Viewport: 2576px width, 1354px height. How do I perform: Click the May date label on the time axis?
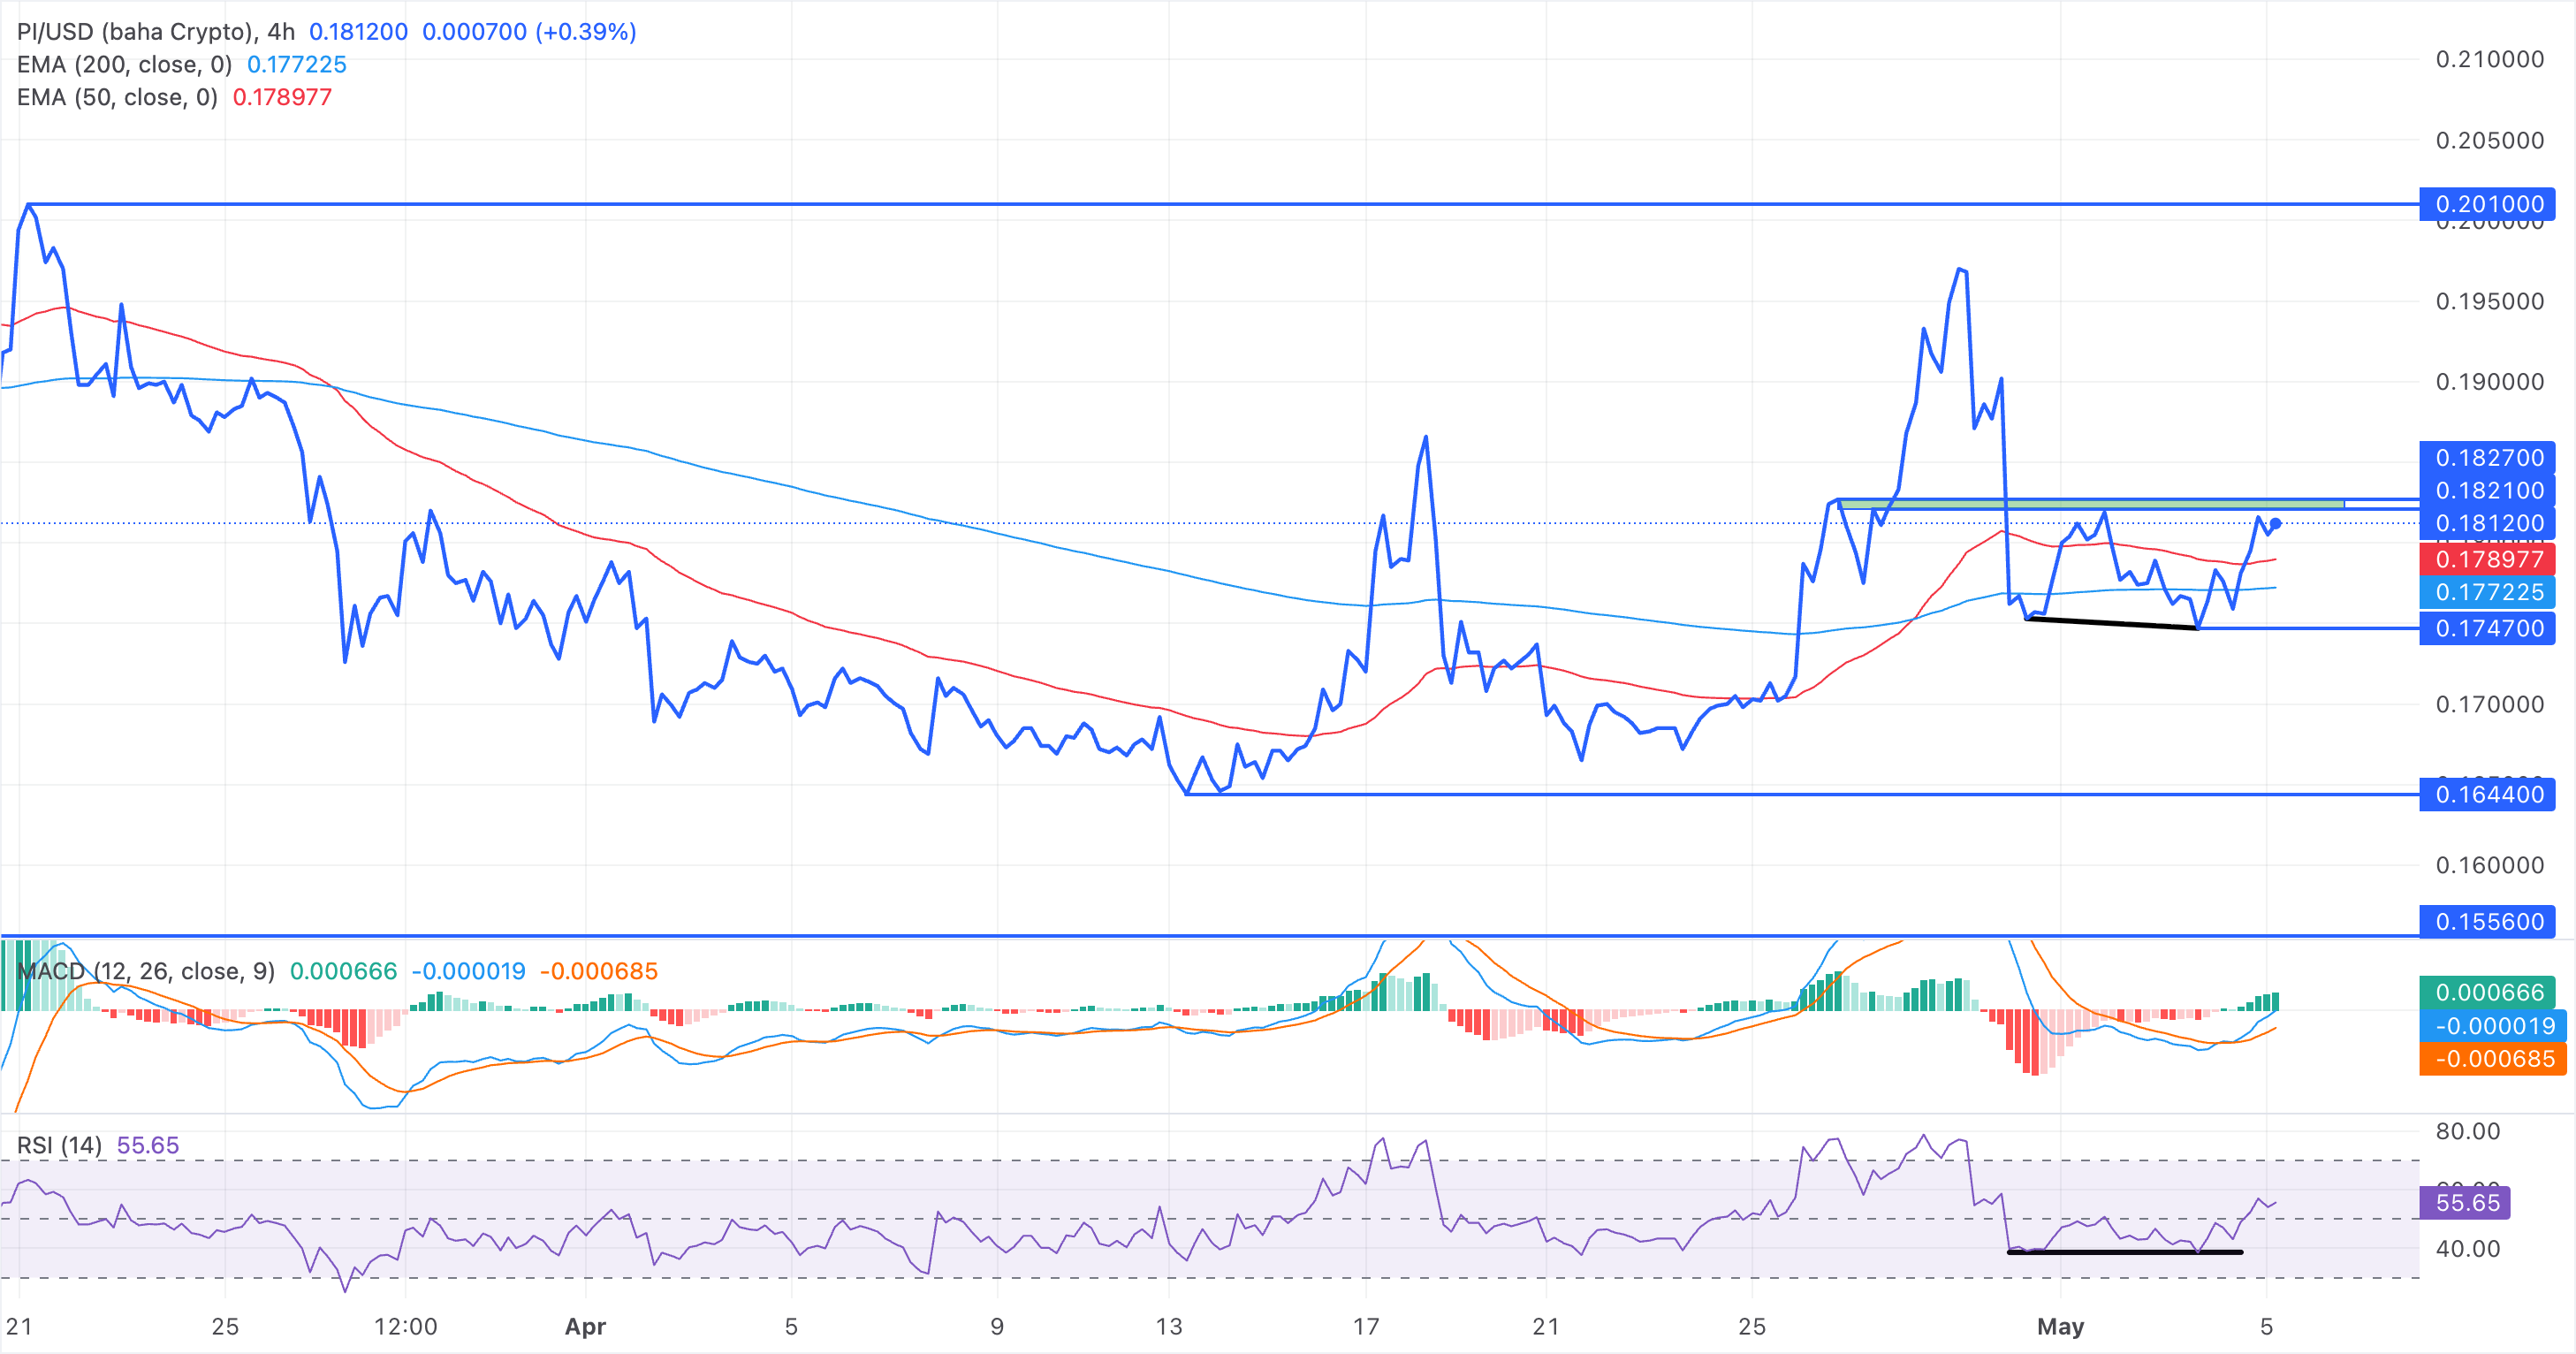pos(2061,1327)
